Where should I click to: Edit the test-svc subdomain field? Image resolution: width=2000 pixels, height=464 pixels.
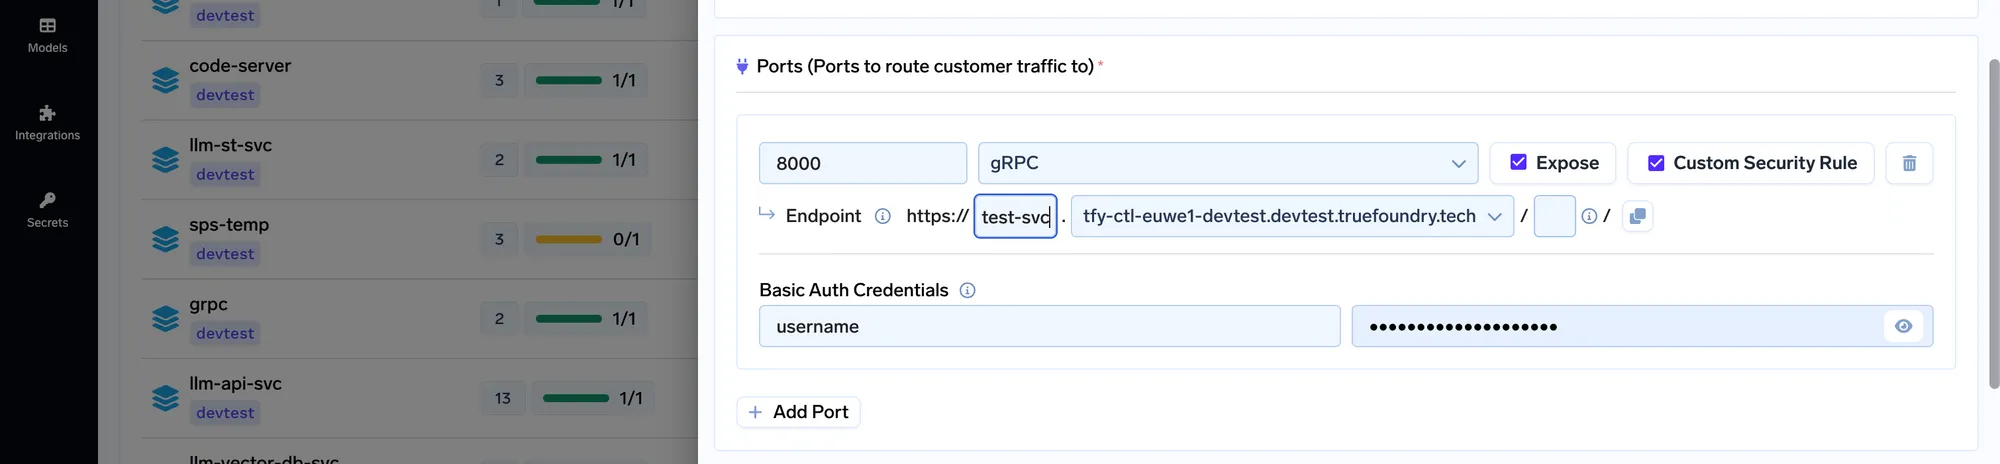click(1016, 216)
